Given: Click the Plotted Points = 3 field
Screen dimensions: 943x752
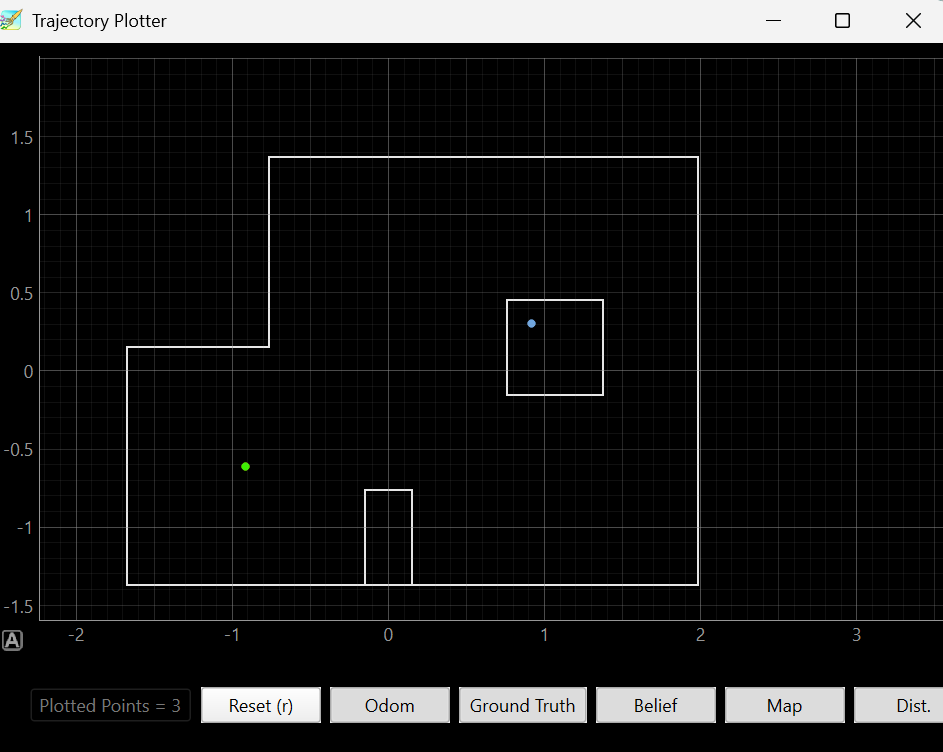Looking at the screenshot, I should pos(111,705).
